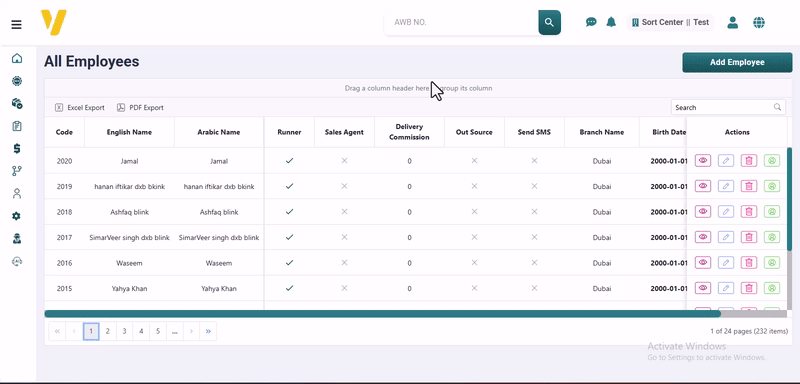The height and width of the screenshot is (384, 800).
Task: Export table to PDF
Action: coord(140,108)
